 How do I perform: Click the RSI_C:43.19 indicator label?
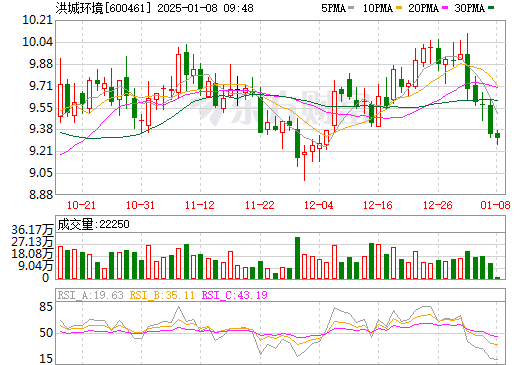point(235,295)
